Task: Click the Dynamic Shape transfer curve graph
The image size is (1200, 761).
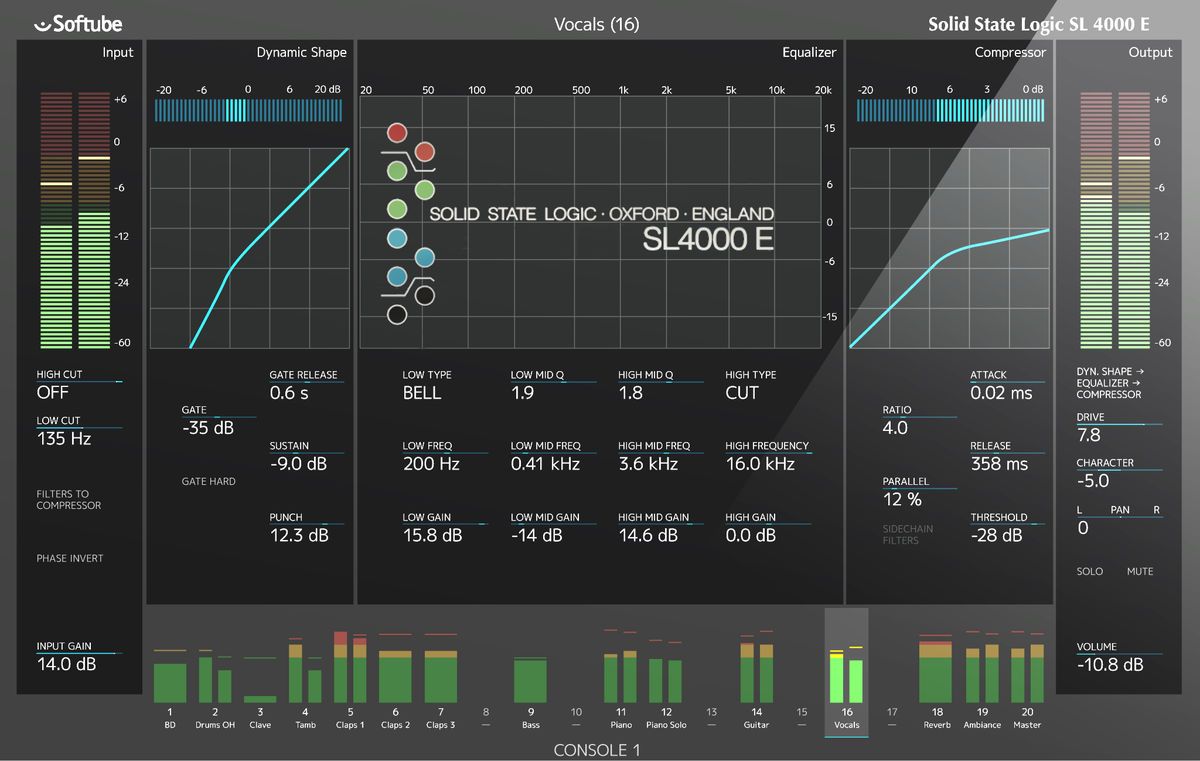Action: click(x=250, y=248)
